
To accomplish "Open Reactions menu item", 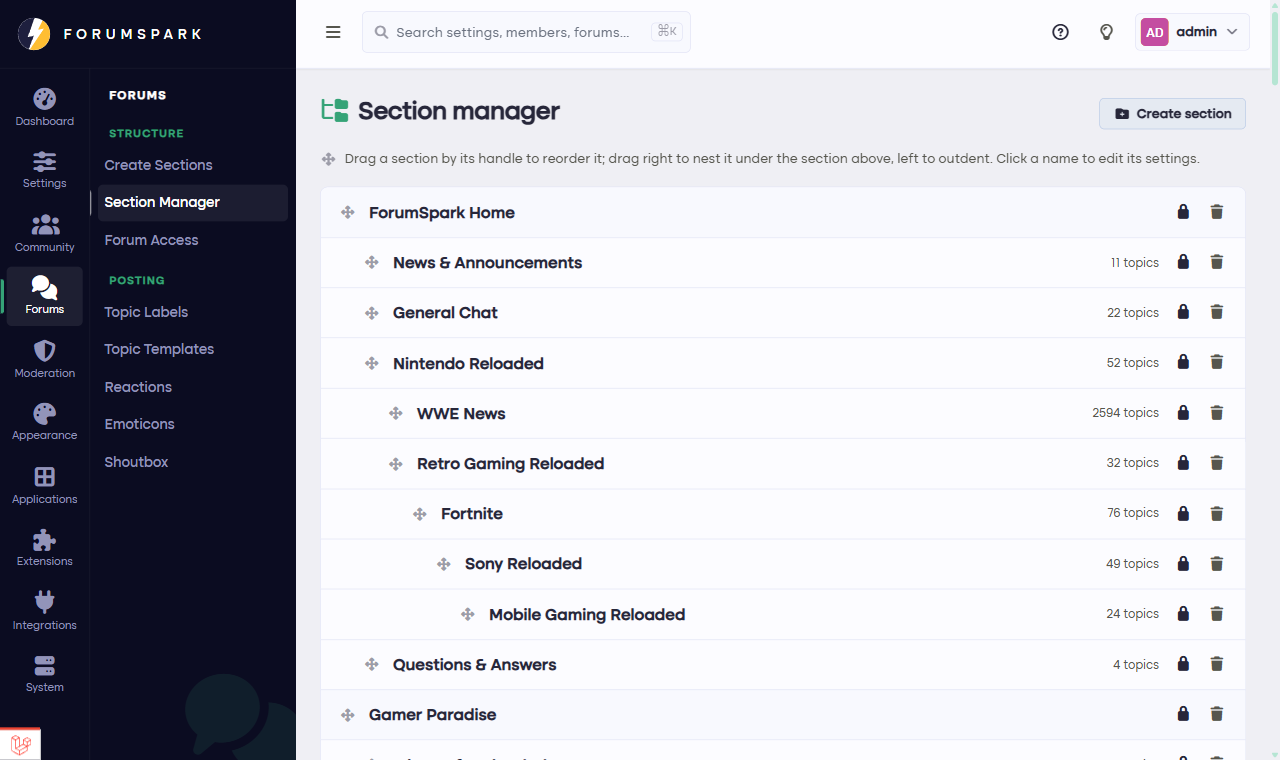I will click(138, 387).
